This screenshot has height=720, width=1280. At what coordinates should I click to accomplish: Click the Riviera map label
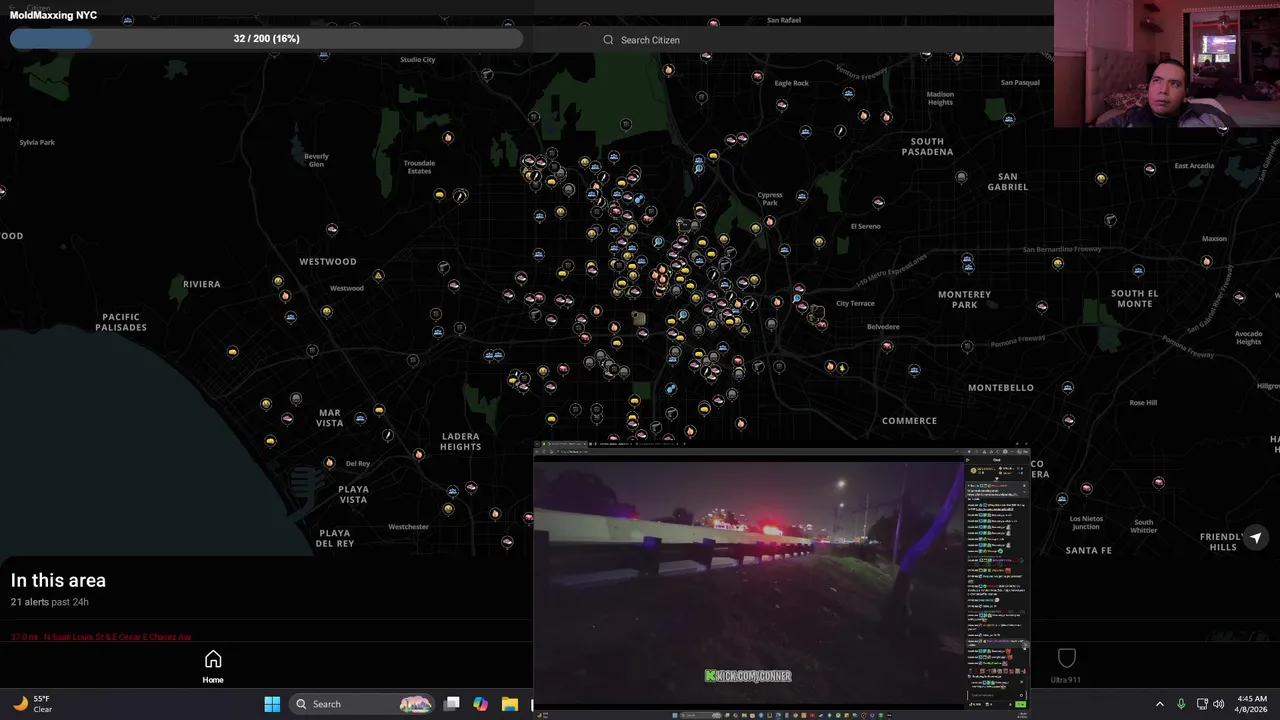tap(201, 284)
